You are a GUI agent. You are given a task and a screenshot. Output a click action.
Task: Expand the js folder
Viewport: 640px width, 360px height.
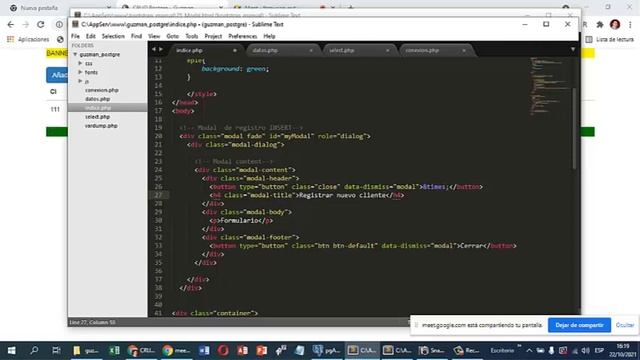pos(80,81)
